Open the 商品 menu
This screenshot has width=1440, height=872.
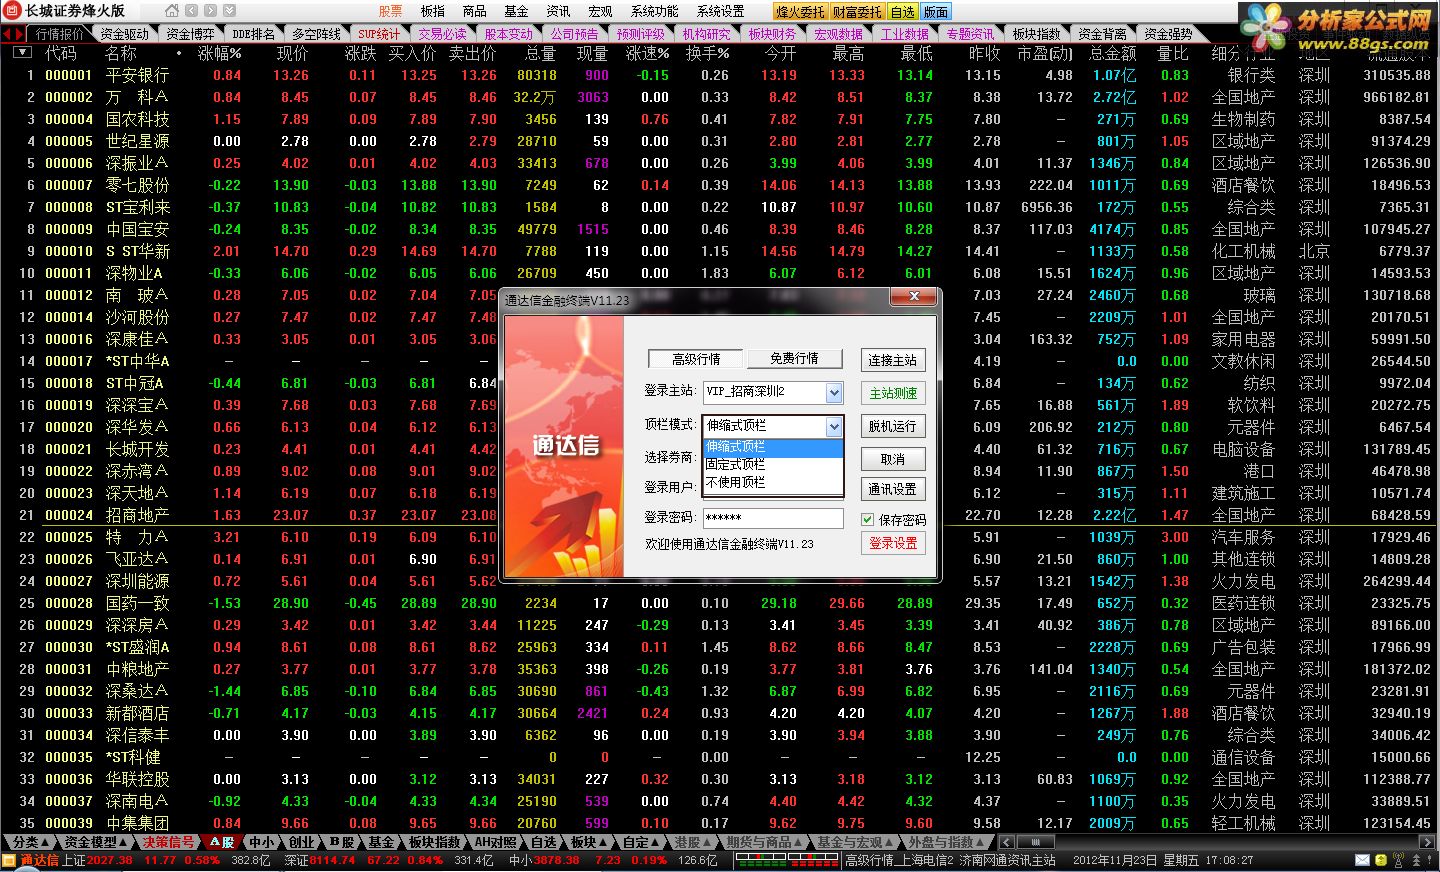point(474,11)
